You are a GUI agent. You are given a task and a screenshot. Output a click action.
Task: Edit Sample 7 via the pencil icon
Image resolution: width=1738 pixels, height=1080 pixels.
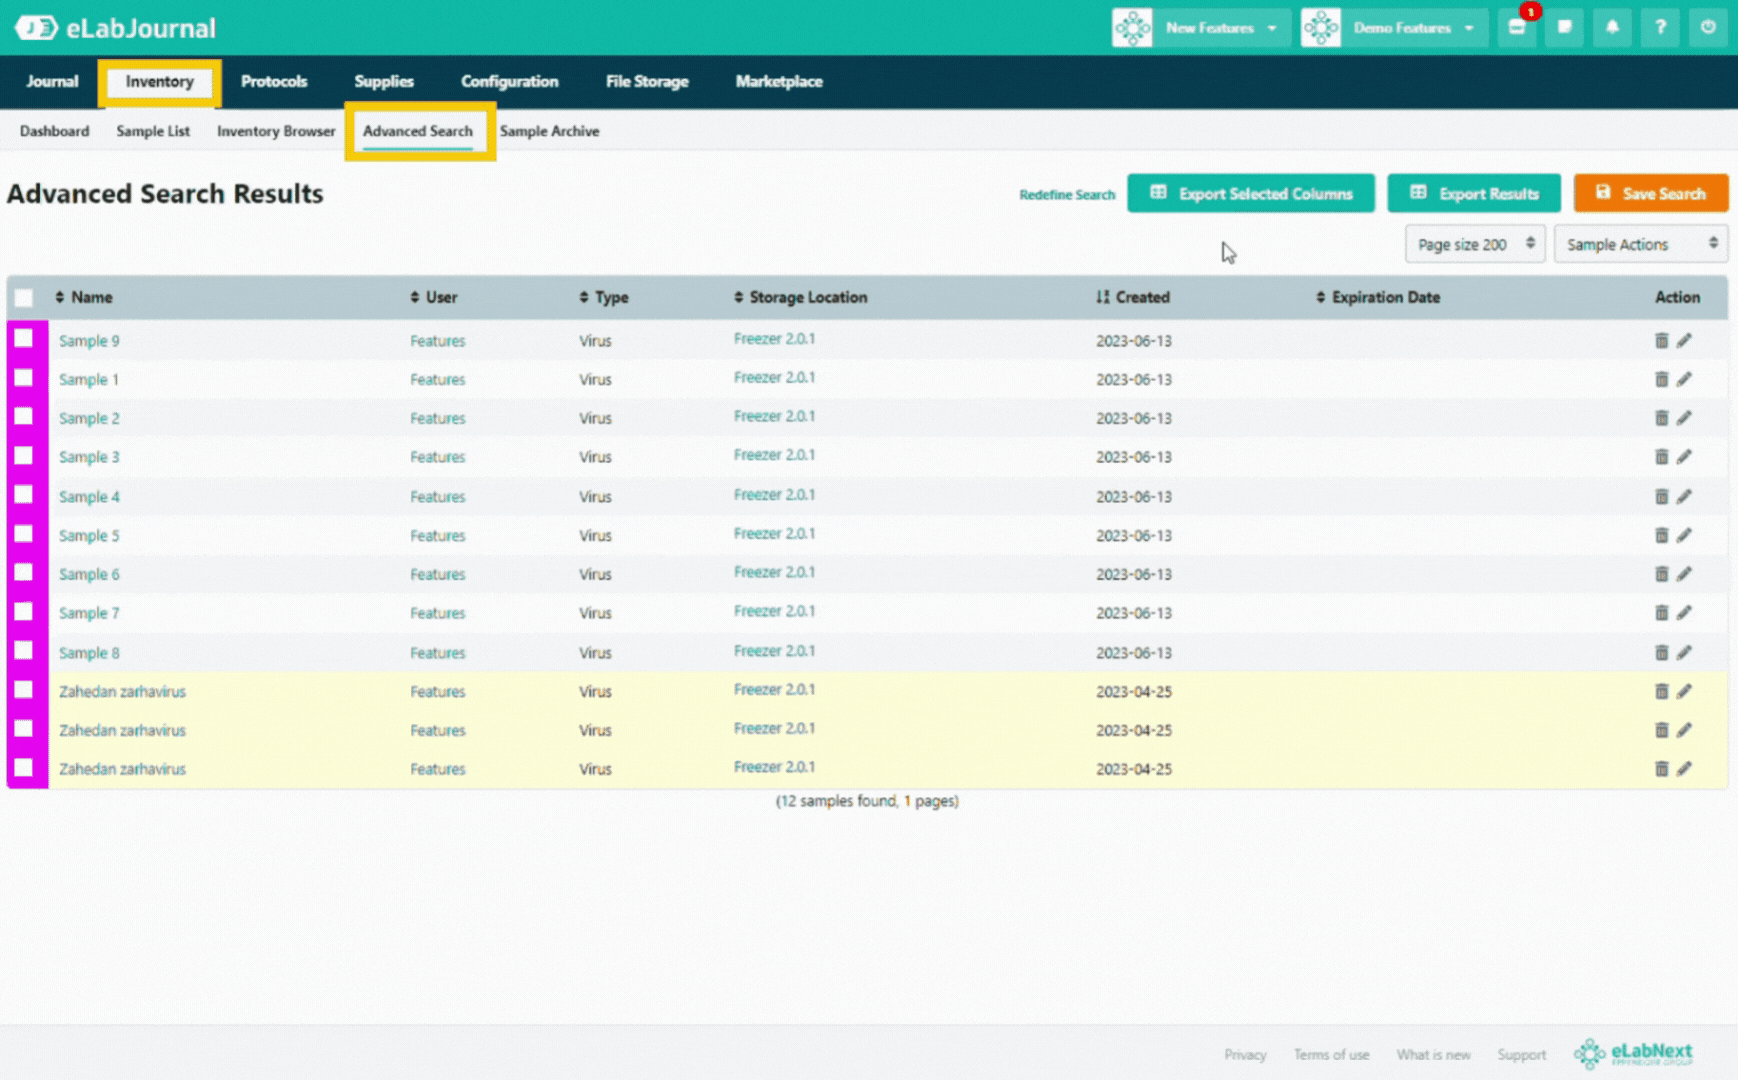click(1685, 613)
